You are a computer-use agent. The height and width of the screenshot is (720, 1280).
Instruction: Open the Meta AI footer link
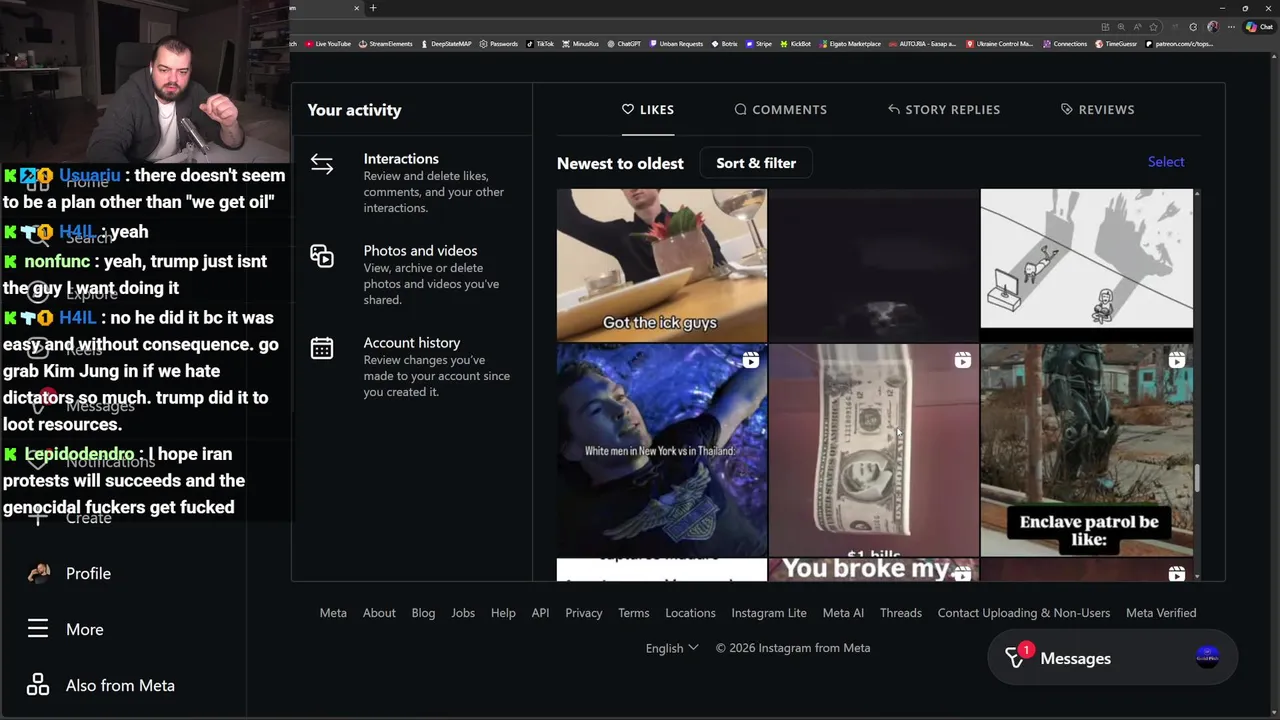tap(843, 613)
